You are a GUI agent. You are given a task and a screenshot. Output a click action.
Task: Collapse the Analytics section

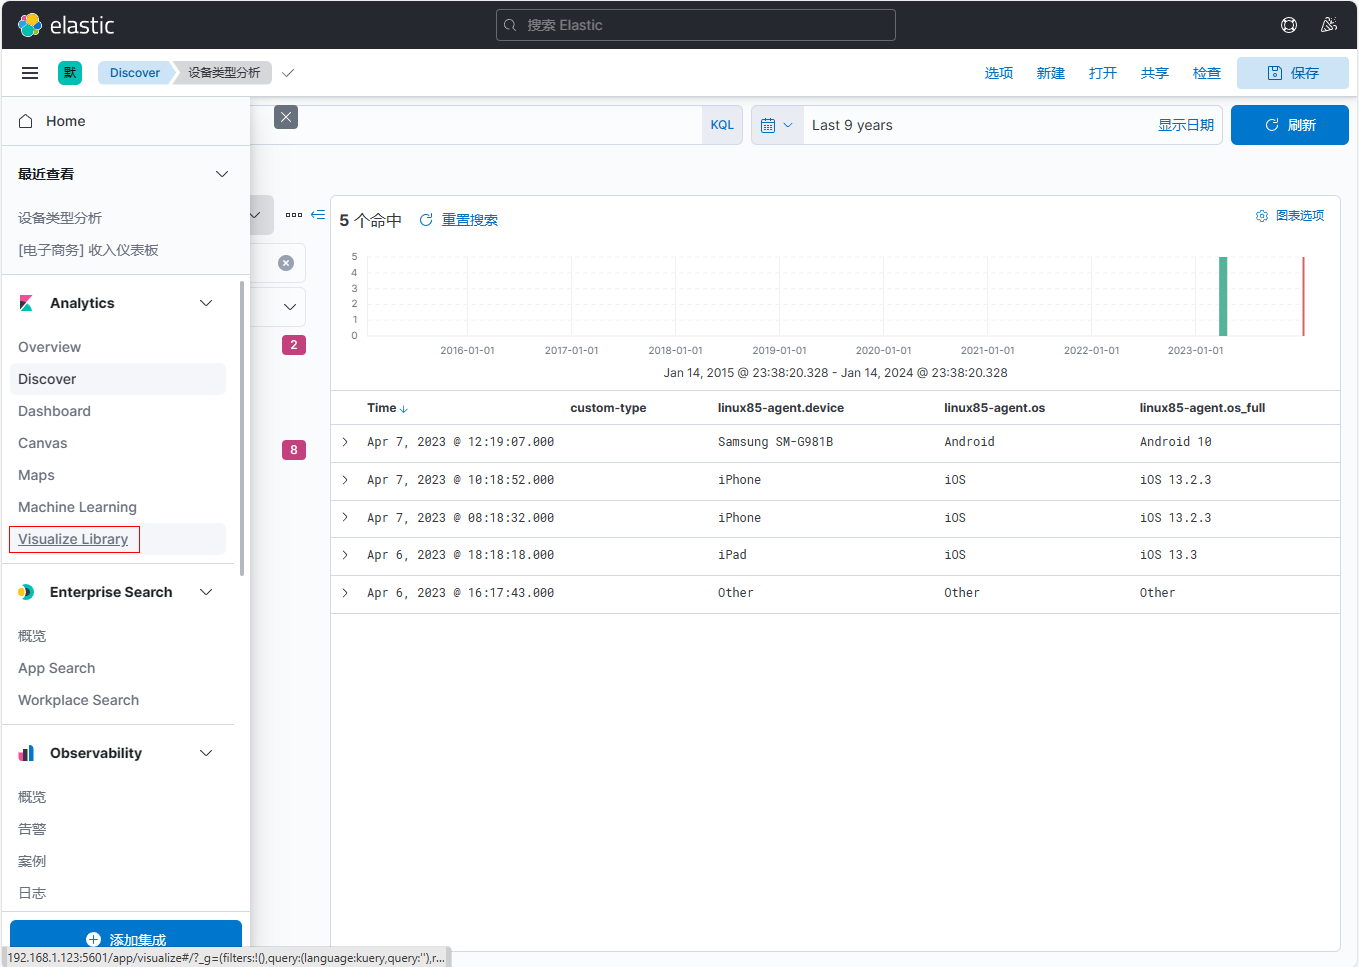206,303
